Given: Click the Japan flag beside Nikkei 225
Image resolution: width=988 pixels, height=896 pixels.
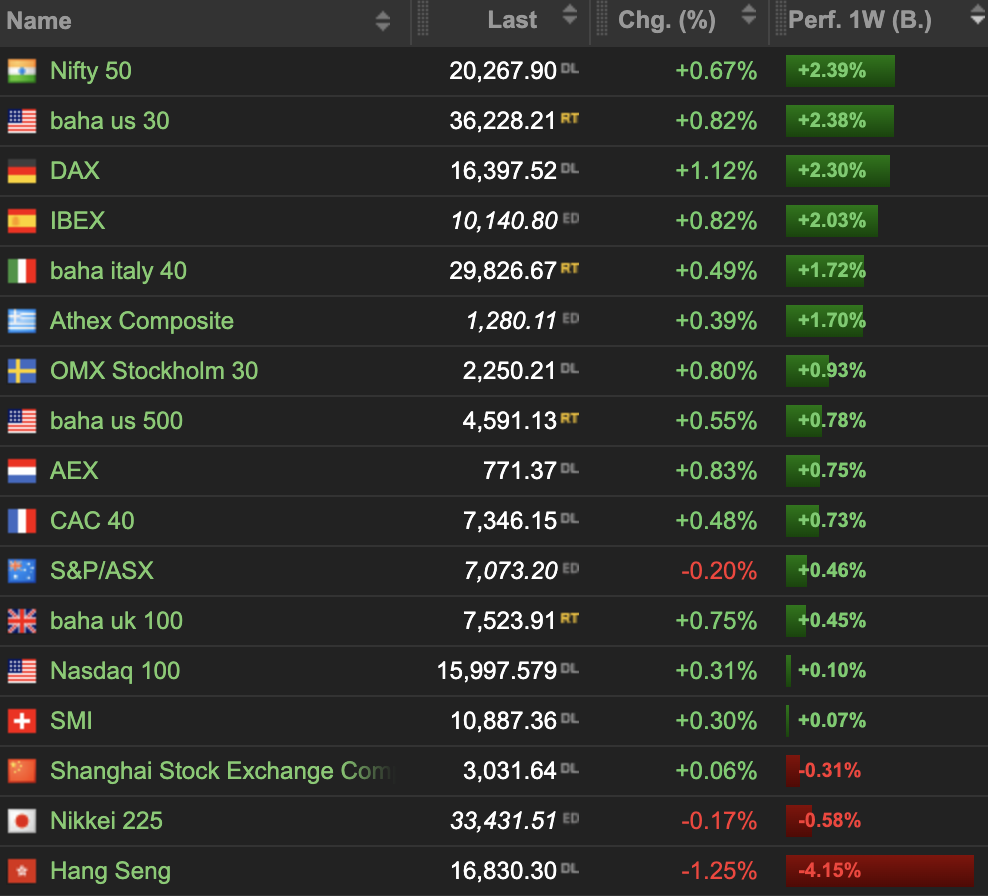Looking at the screenshot, I should pyautogui.click(x=22, y=821).
